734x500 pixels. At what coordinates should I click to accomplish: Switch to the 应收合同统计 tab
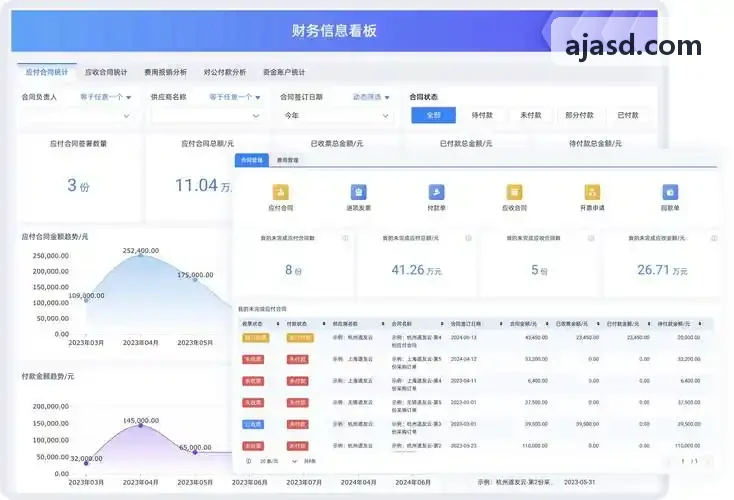(x=106, y=72)
